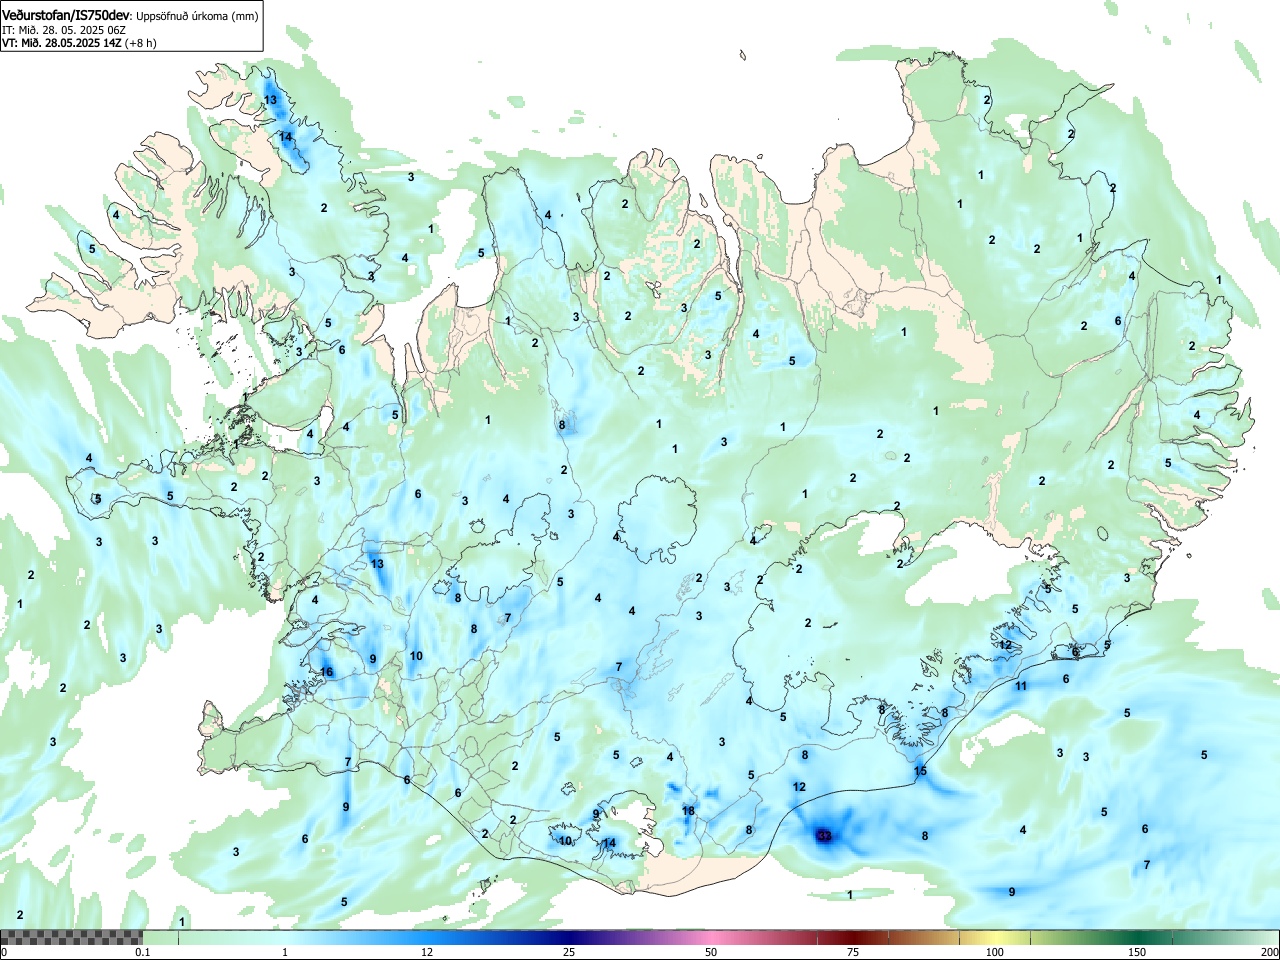Screen dimensions: 1280x960
Task: Click the 100 label on the color scale
Action: coord(994,952)
